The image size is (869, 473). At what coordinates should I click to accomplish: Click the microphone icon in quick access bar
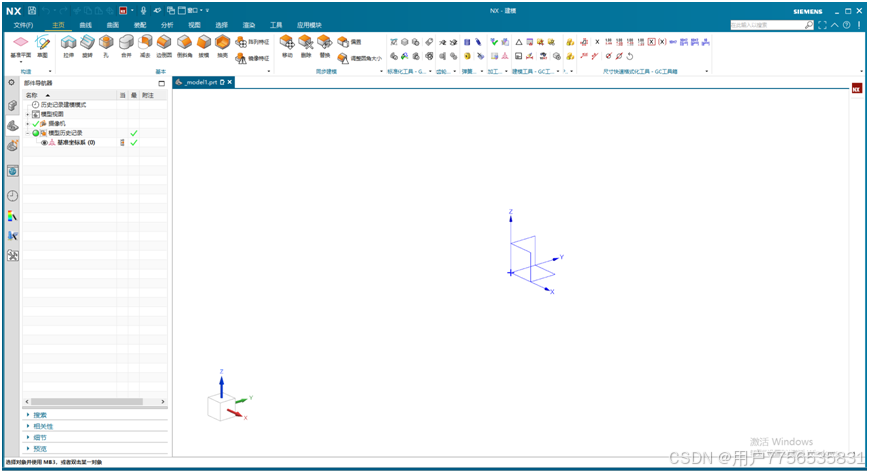coord(144,11)
